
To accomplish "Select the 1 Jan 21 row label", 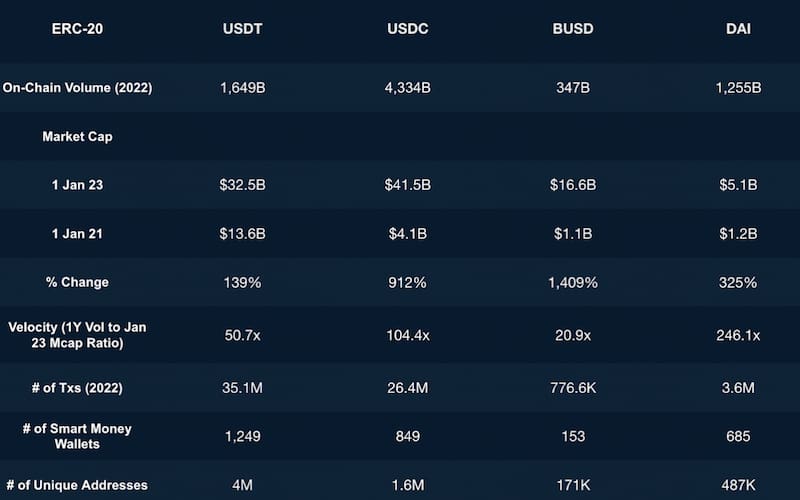I will click(x=77, y=234).
